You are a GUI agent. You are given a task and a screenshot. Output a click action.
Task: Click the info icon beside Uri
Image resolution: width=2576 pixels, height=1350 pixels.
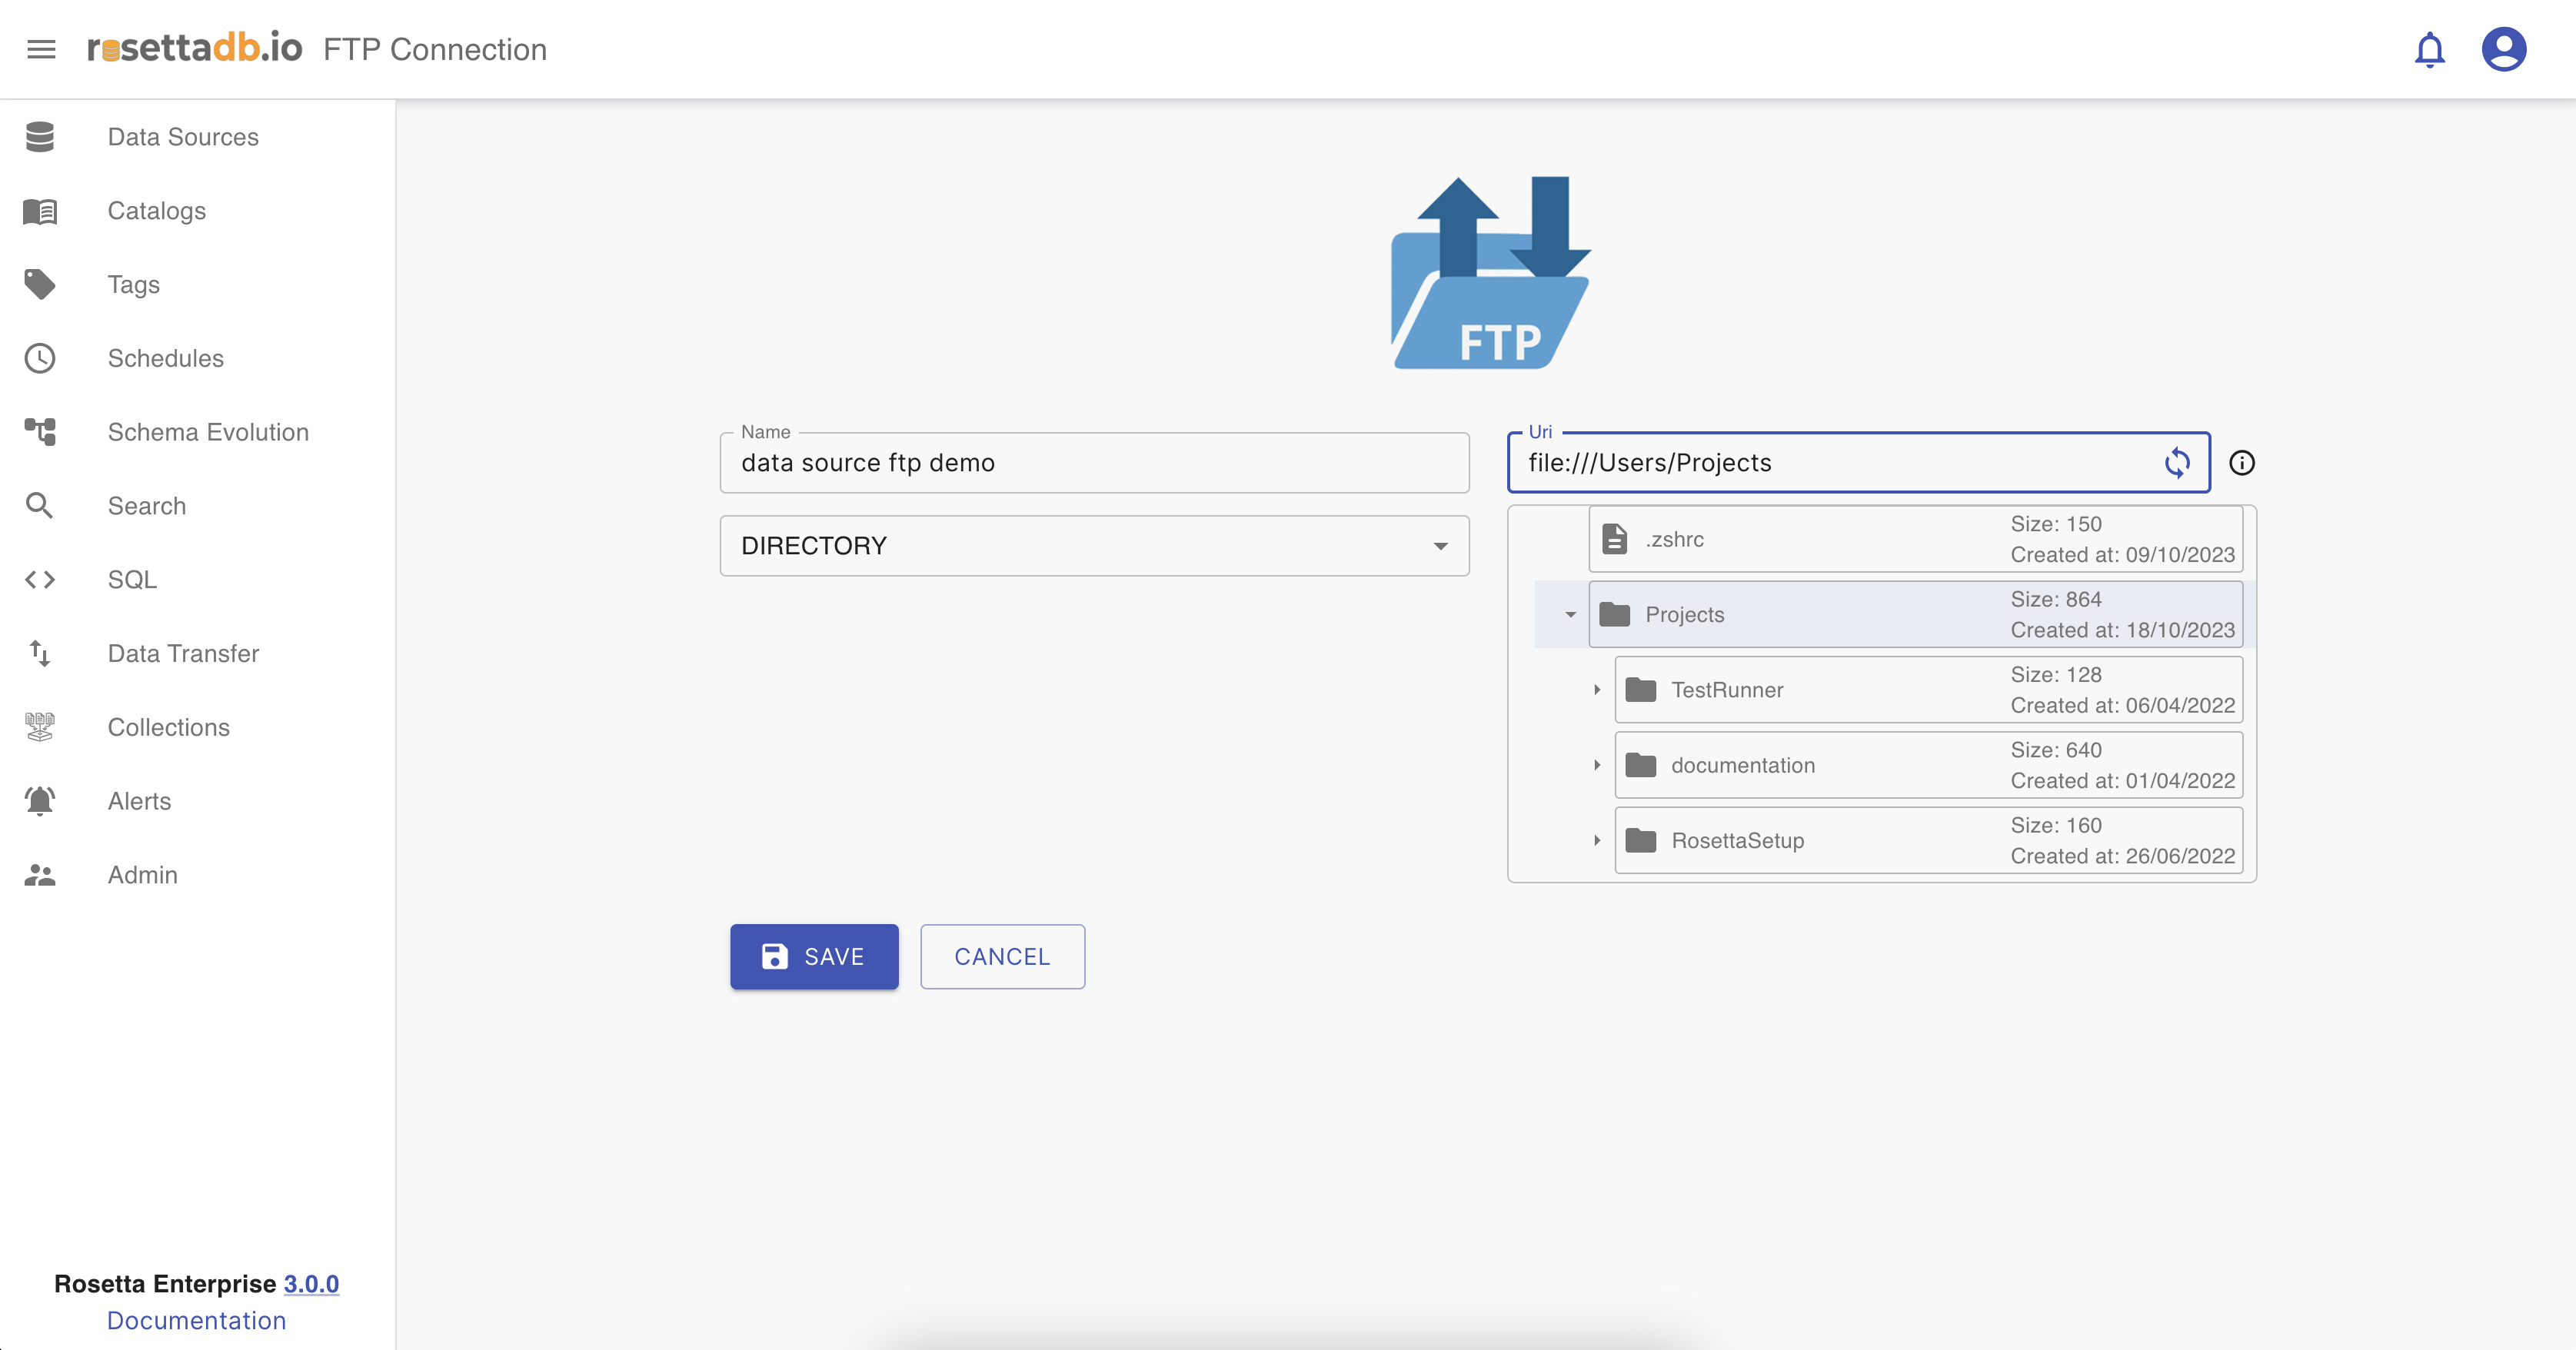[2241, 463]
